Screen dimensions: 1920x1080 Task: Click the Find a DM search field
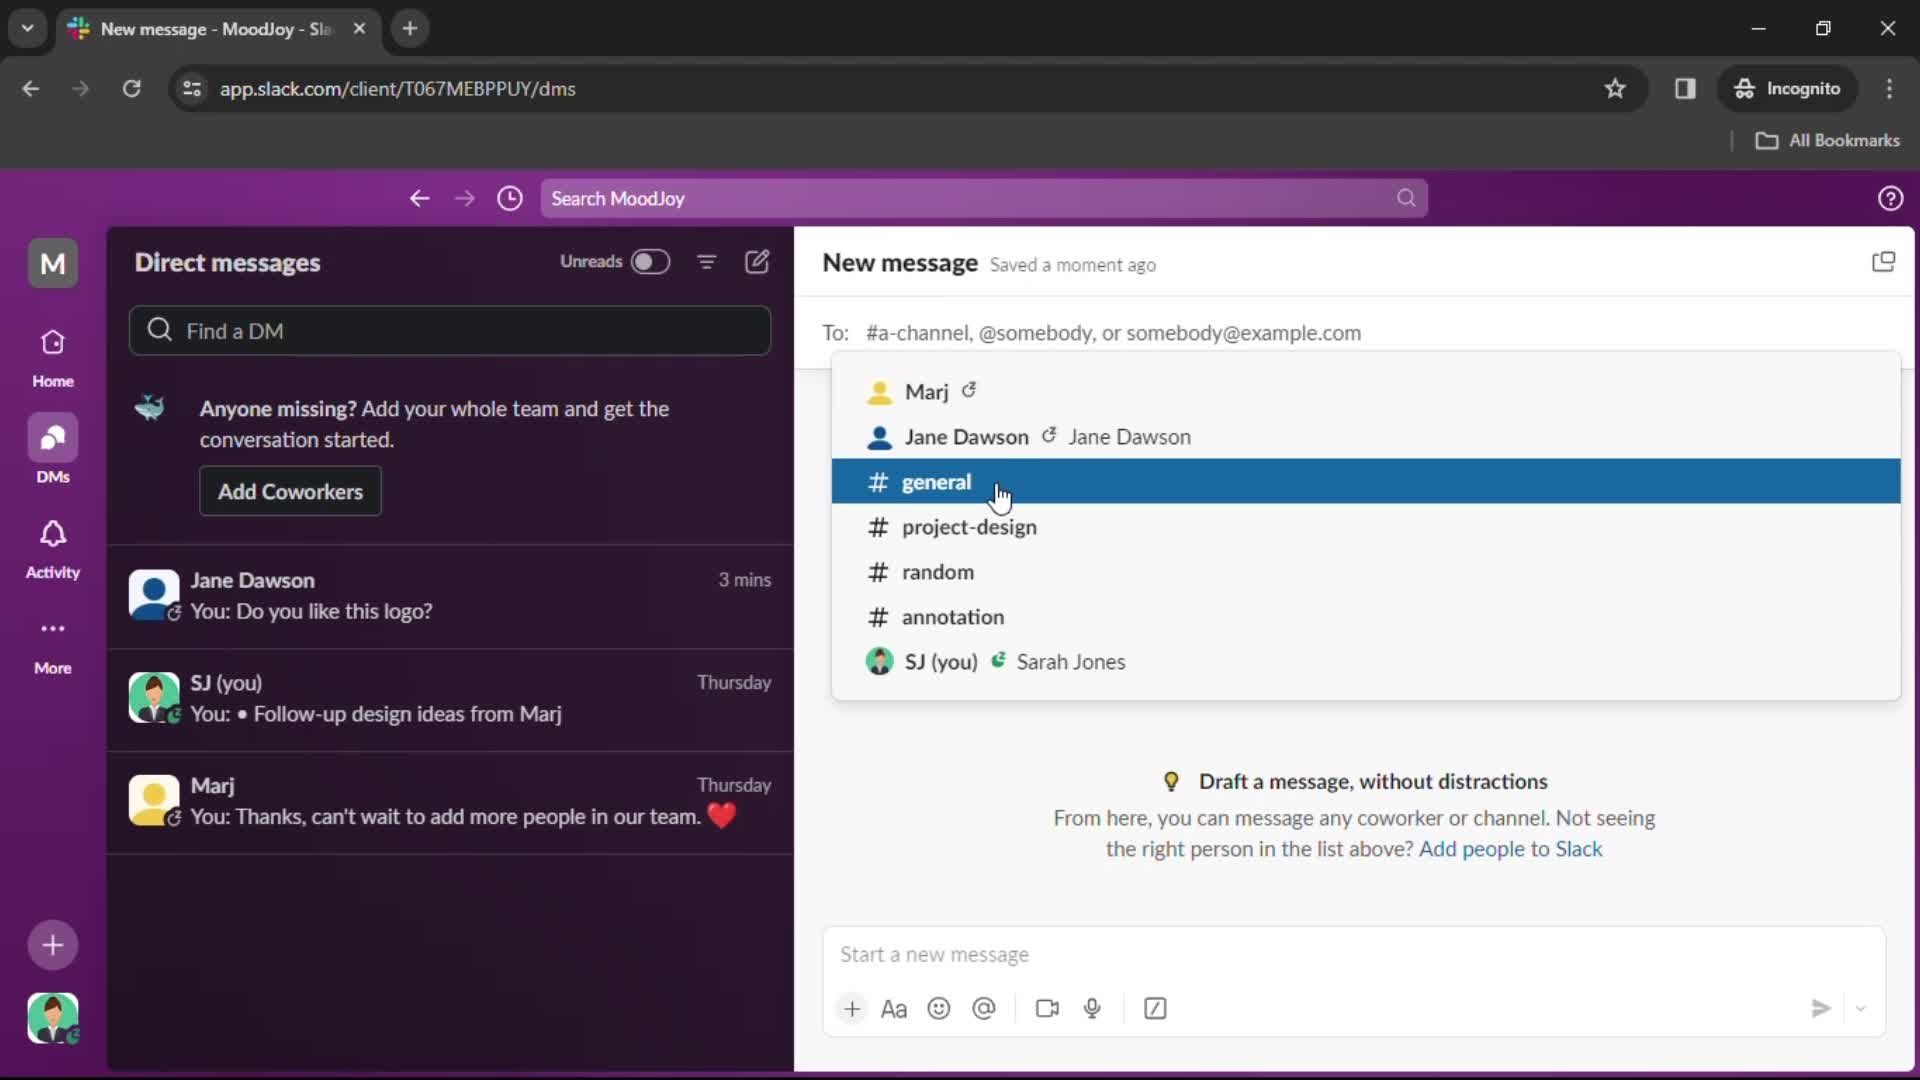tap(450, 331)
